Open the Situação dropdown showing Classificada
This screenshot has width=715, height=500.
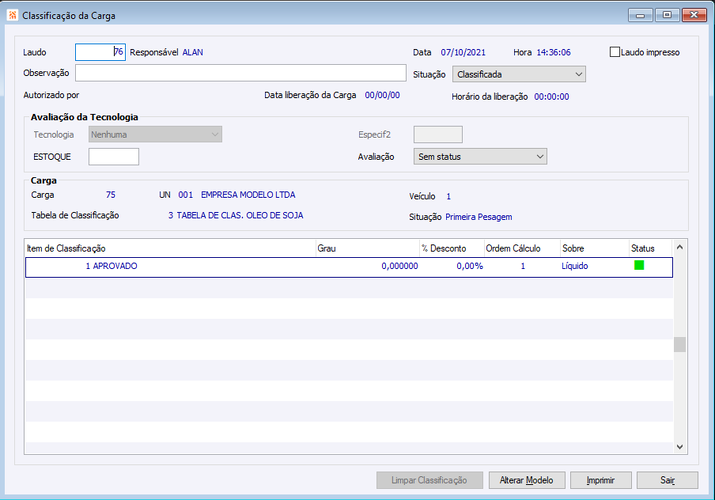518,74
